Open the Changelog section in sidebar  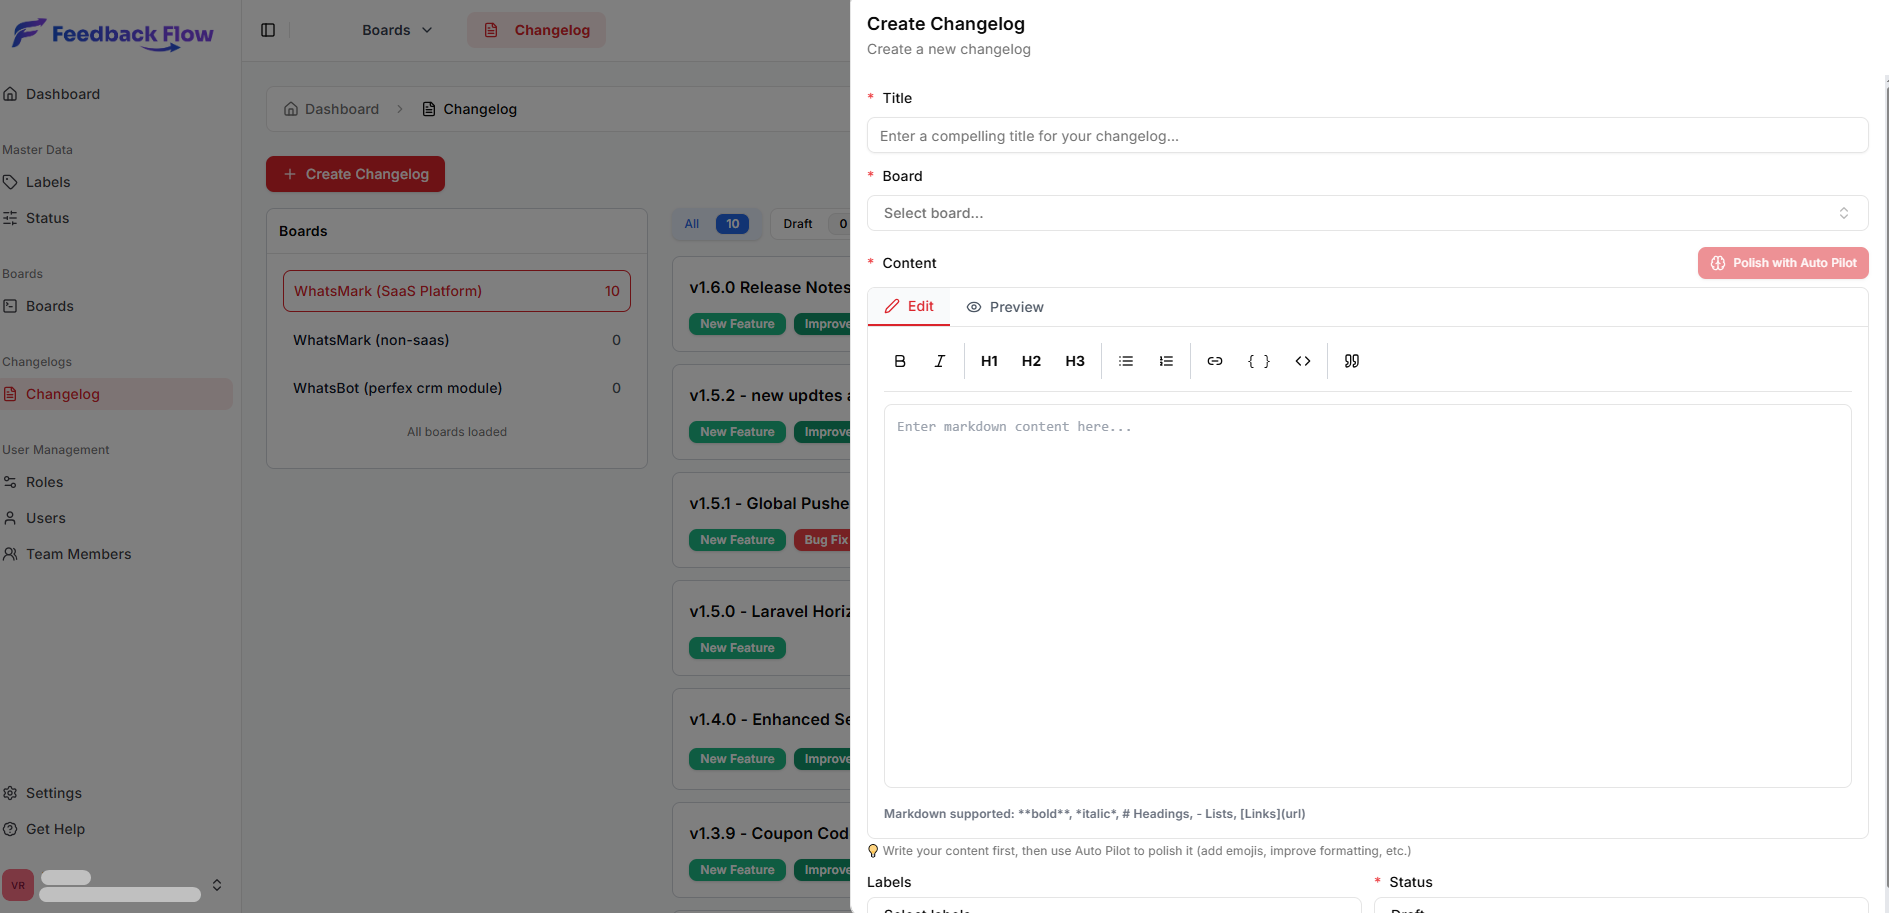(x=62, y=393)
